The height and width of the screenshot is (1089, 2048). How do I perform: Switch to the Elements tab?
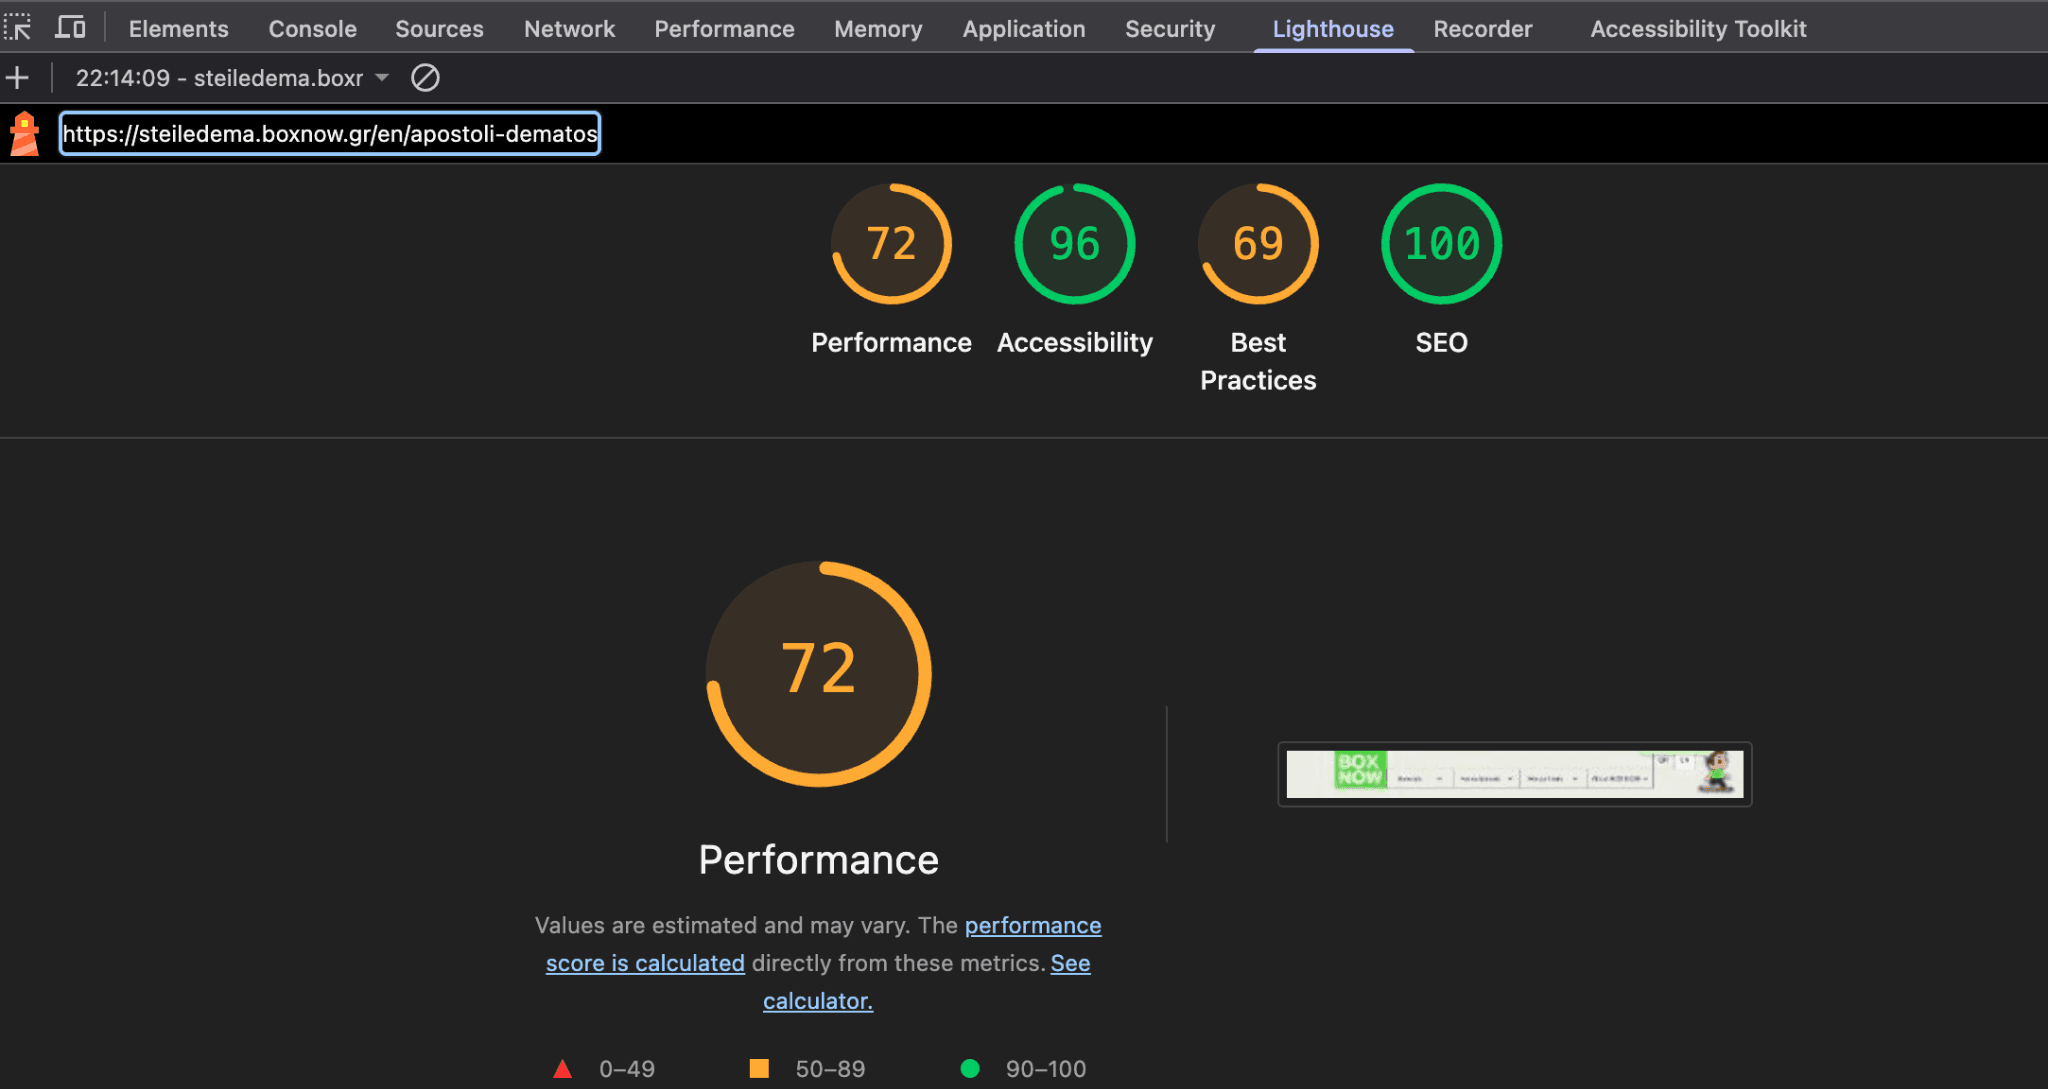179,29
